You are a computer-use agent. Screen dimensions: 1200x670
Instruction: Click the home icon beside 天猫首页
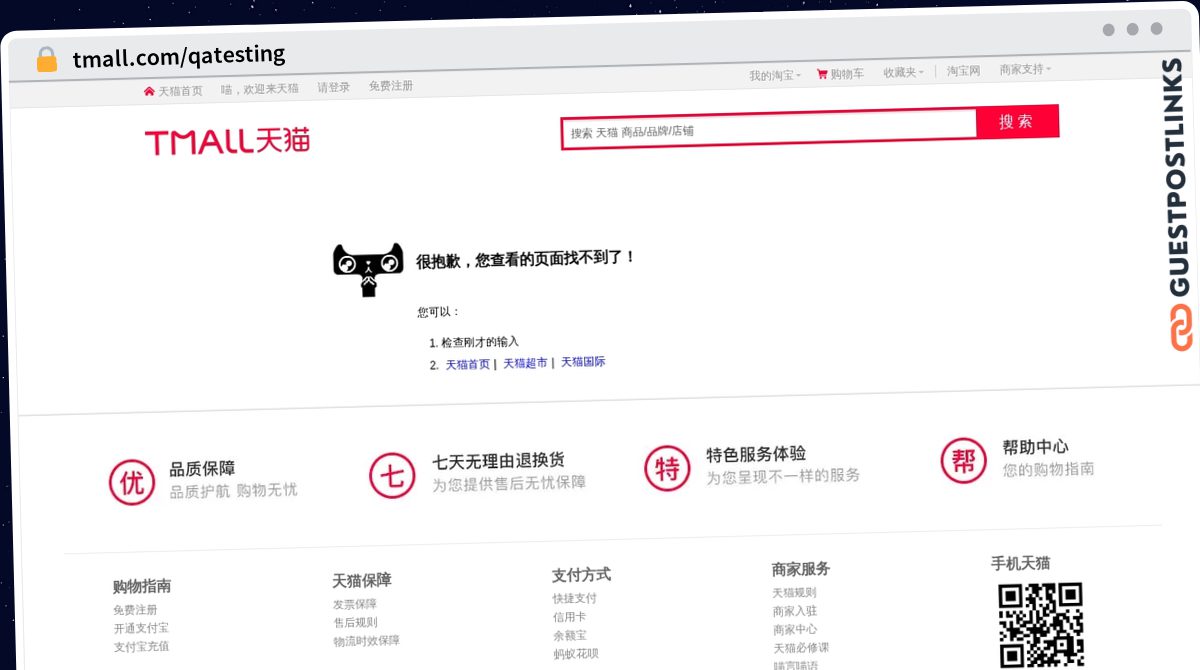pos(149,91)
